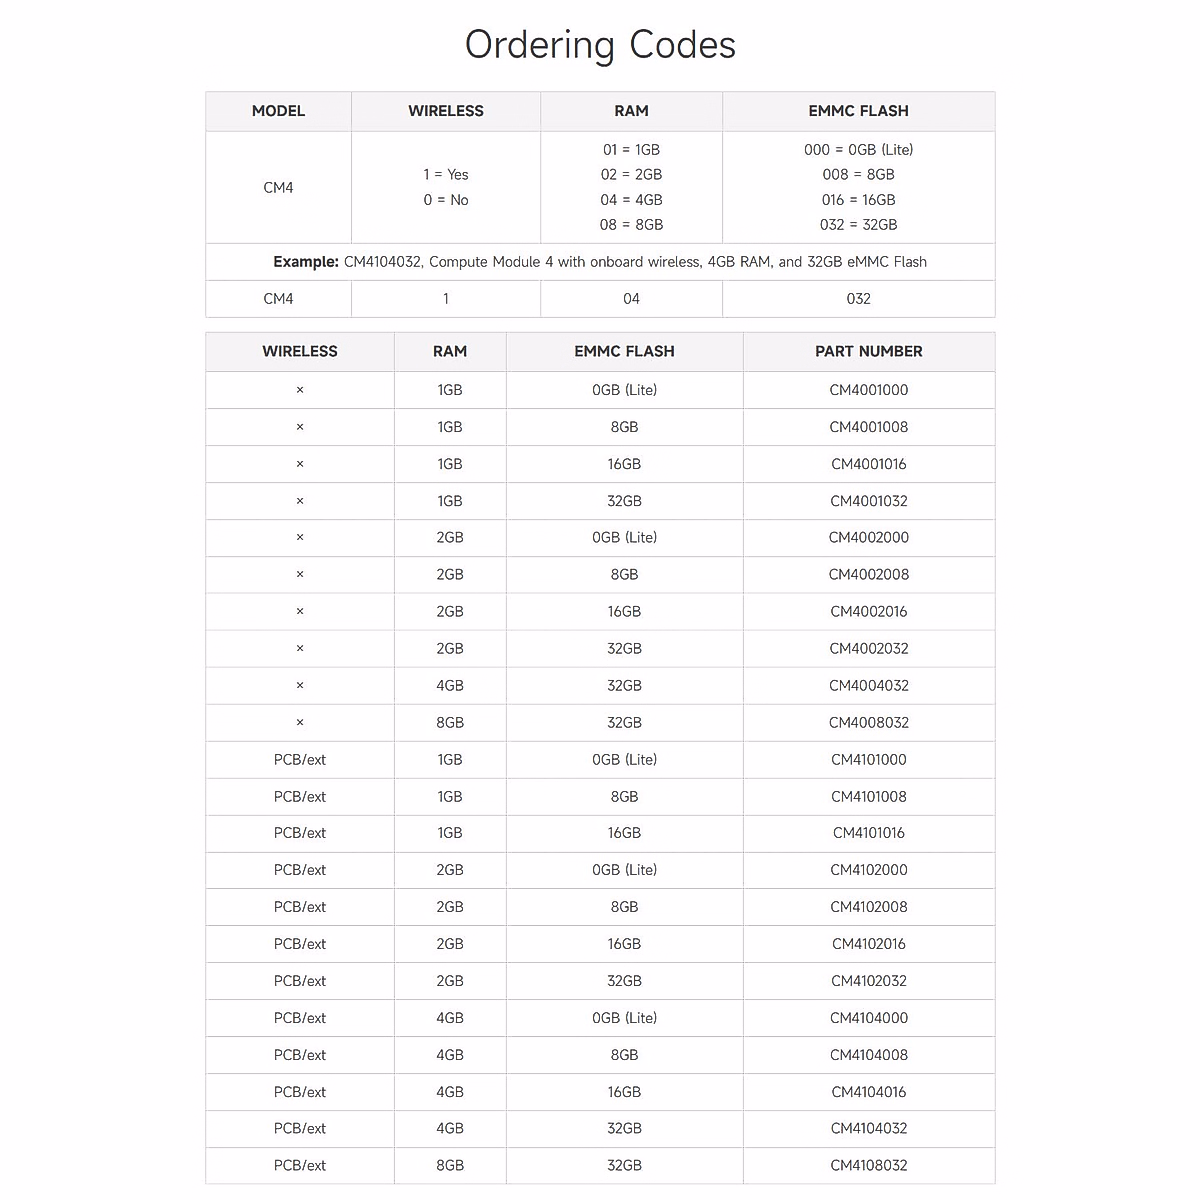Click the "032" example flash code cell
This screenshot has height=1200, width=1200.
[858, 298]
